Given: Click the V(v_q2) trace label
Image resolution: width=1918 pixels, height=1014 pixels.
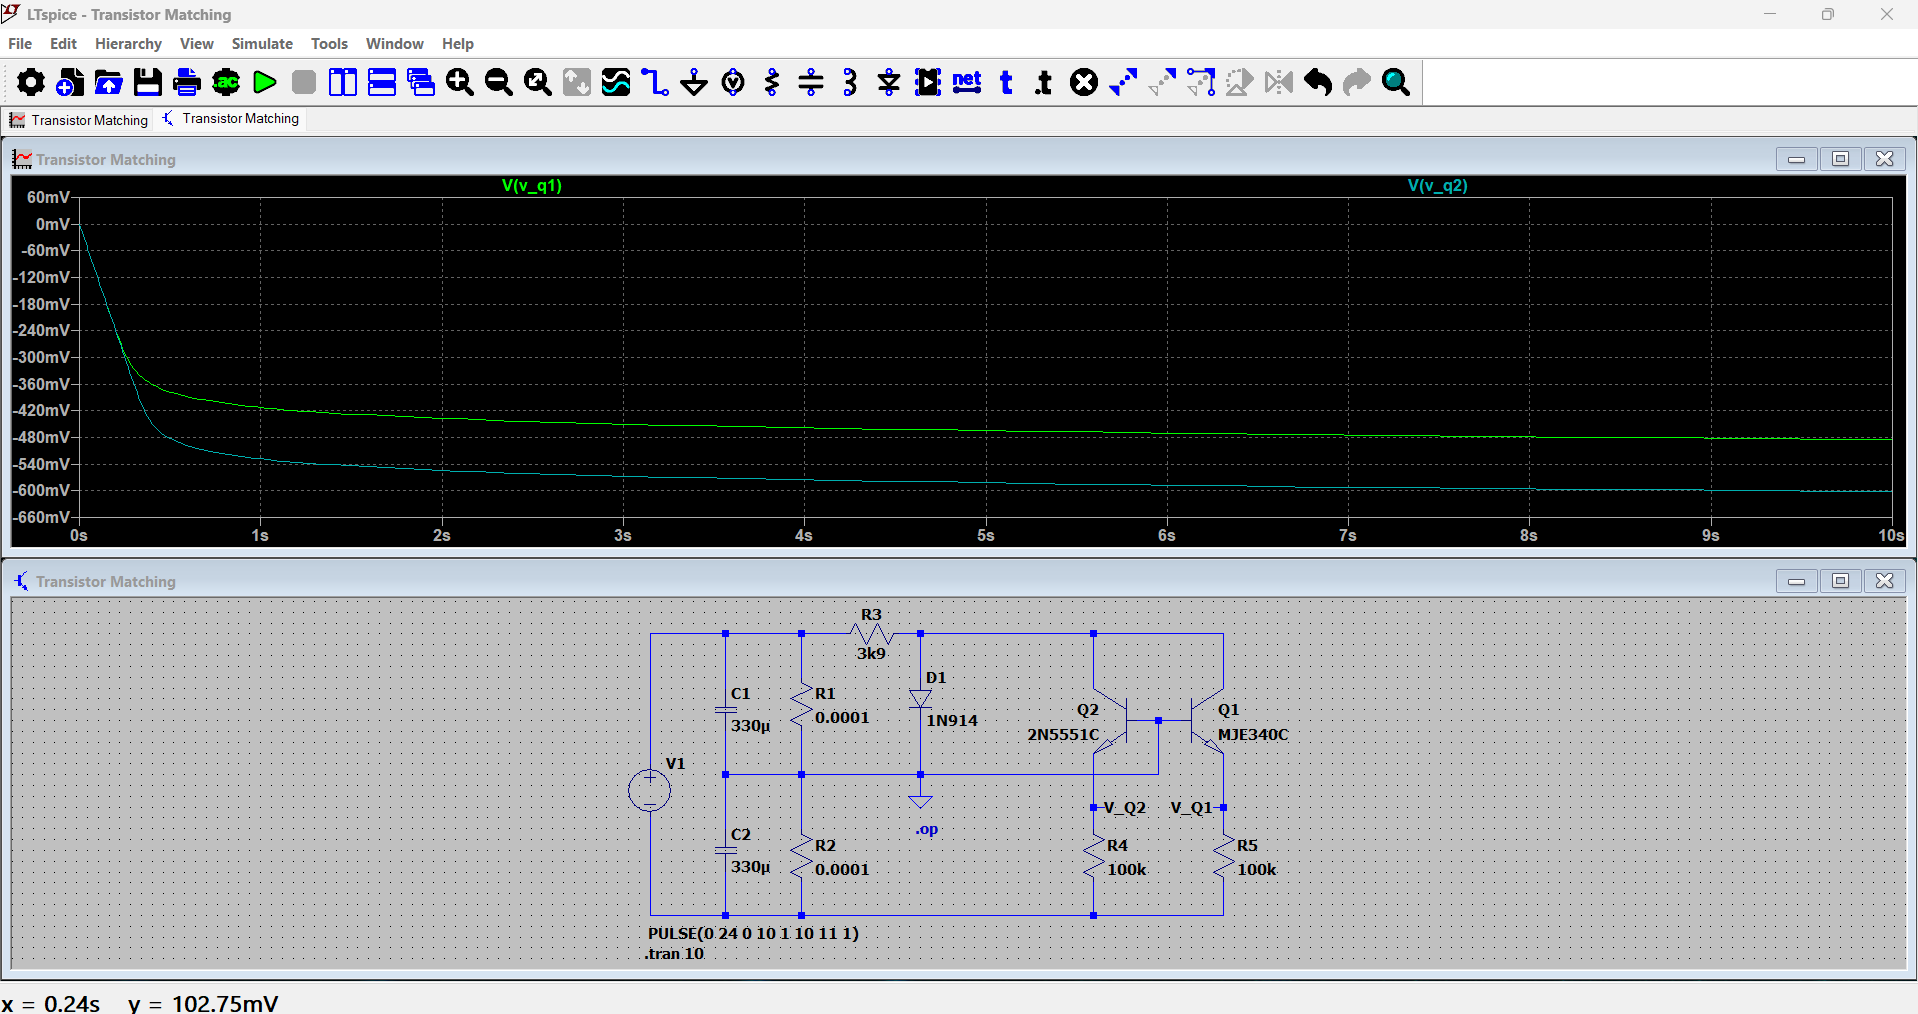Looking at the screenshot, I should [x=1437, y=186].
